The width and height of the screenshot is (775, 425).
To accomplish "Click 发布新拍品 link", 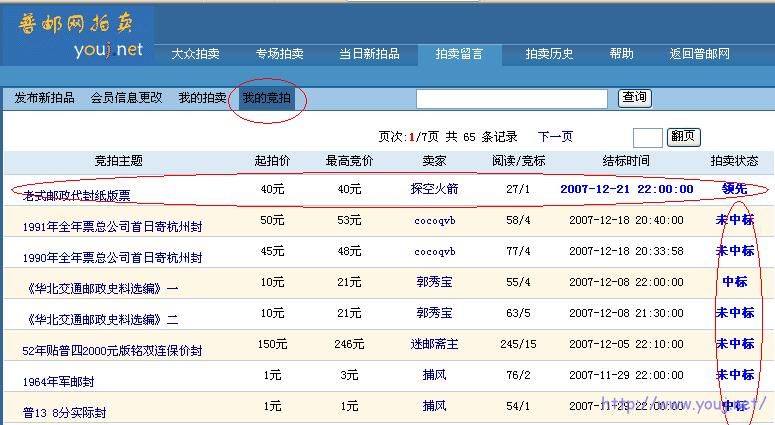I will click(44, 98).
